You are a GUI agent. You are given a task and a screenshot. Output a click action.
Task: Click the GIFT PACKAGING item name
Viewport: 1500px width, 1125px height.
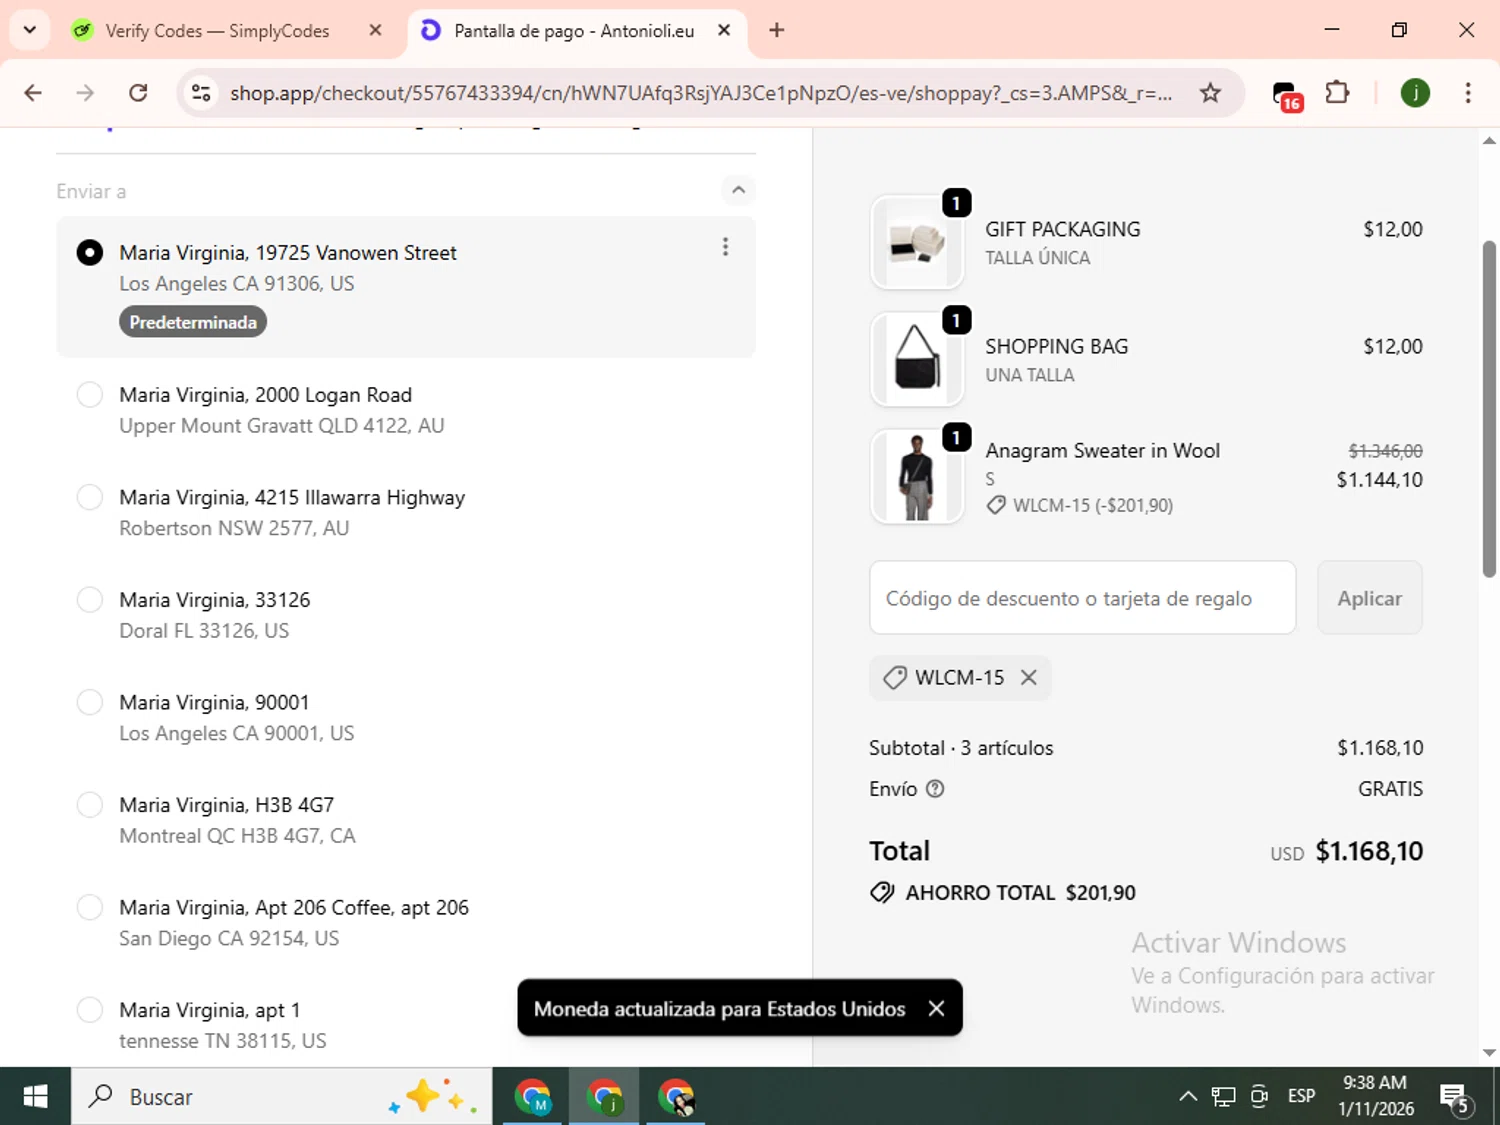point(1062,229)
